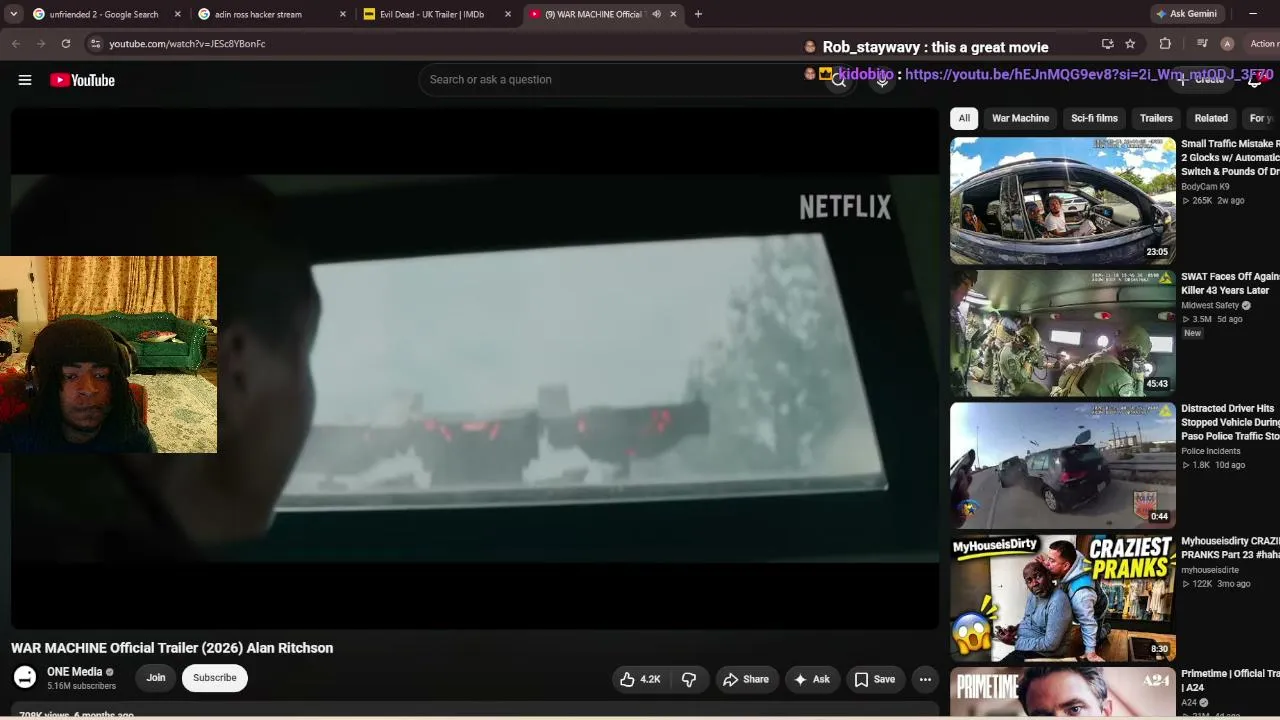Share the War Machine trailer
1280x720 pixels.
pyautogui.click(x=746, y=679)
